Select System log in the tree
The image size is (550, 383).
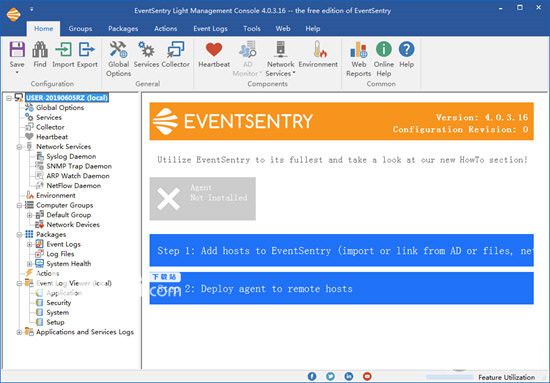[58, 313]
